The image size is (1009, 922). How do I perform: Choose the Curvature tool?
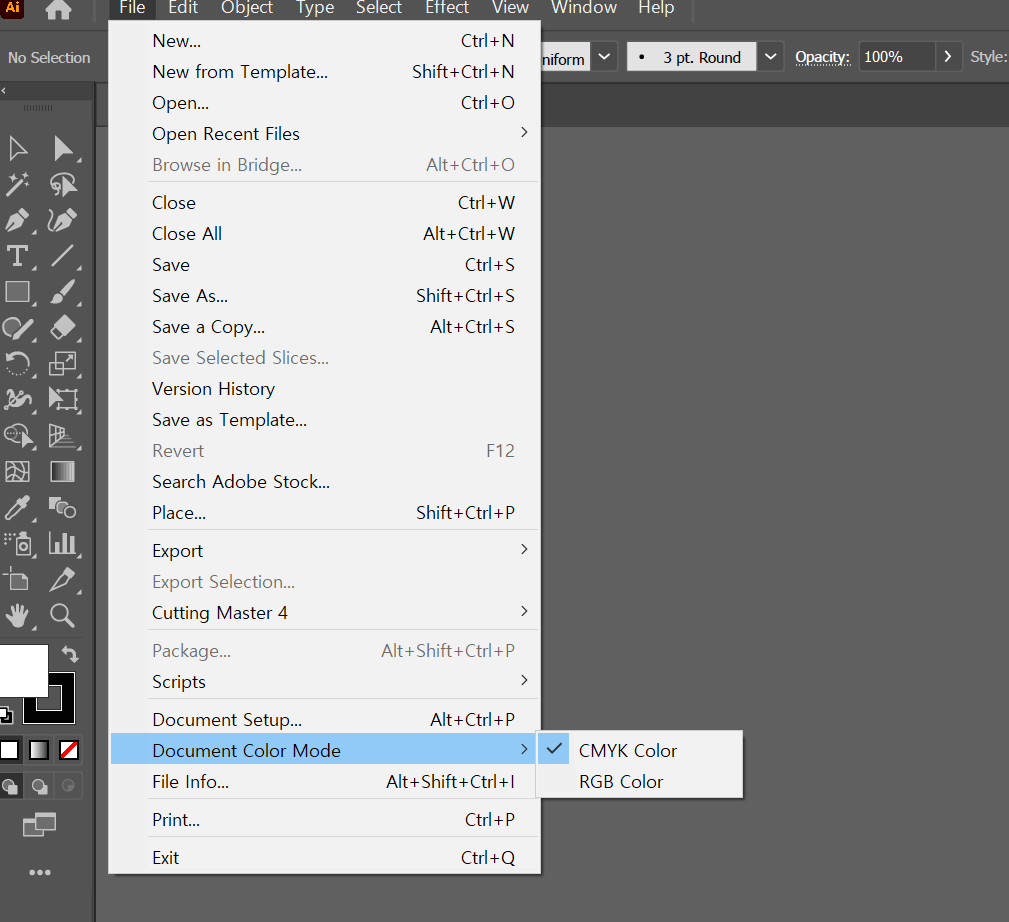point(63,221)
